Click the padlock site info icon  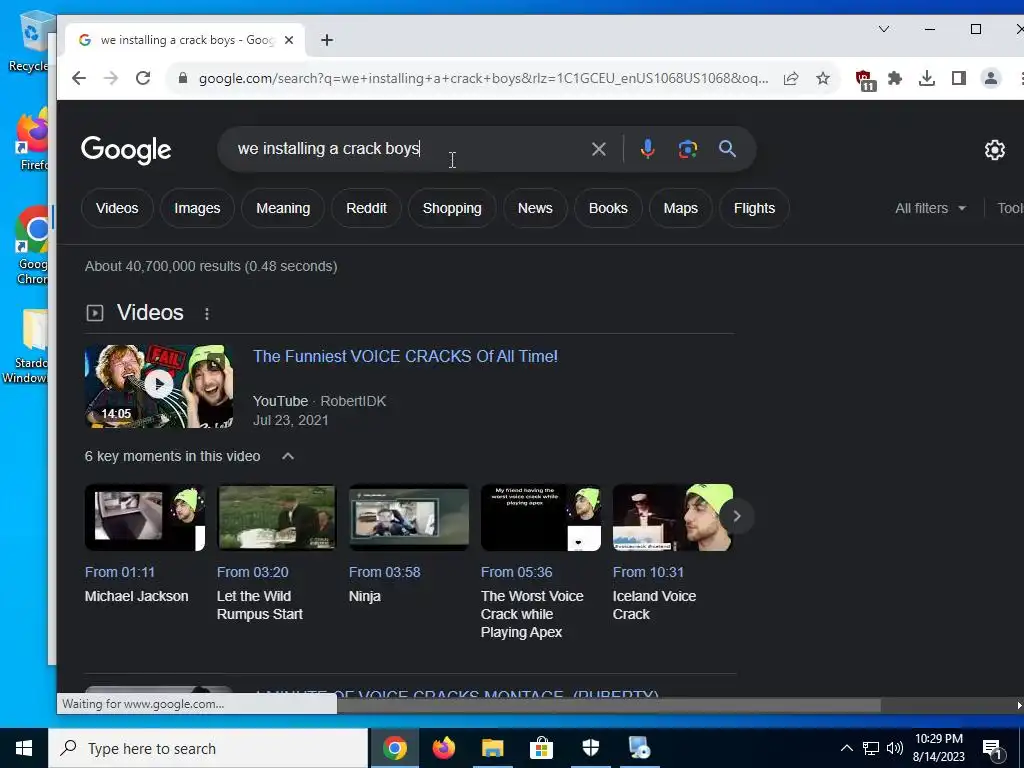pyautogui.click(x=184, y=78)
